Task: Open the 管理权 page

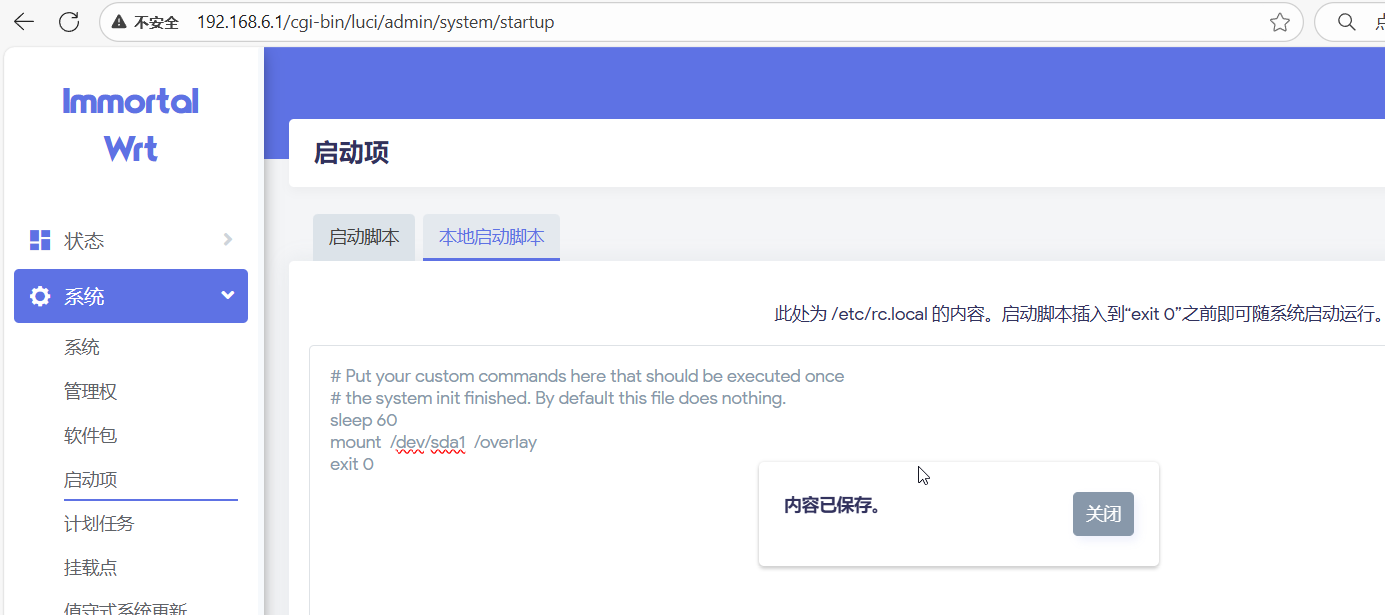Action: pyautogui.click(x=91, y=392)
